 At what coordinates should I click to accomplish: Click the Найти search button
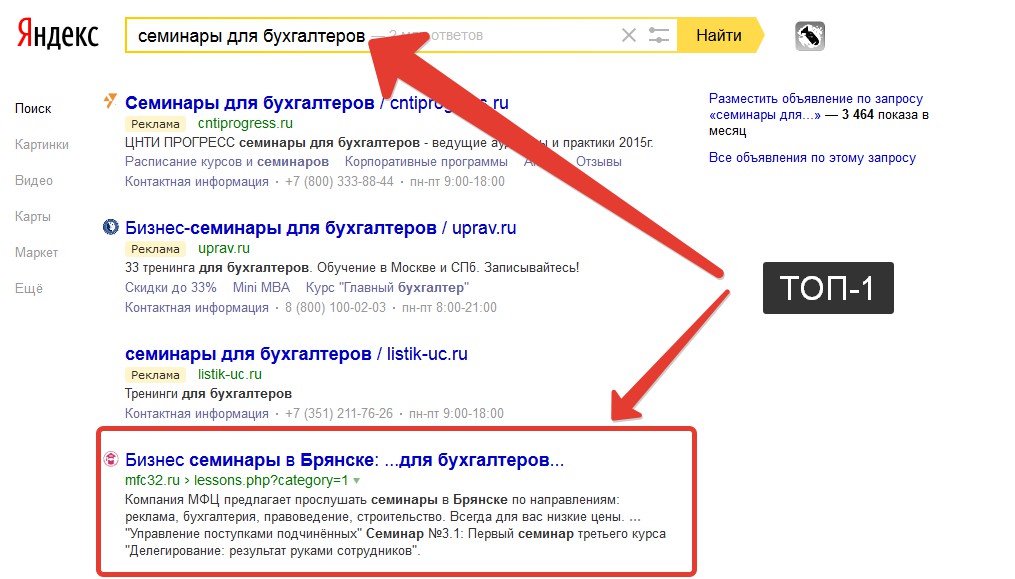(719, 35)
